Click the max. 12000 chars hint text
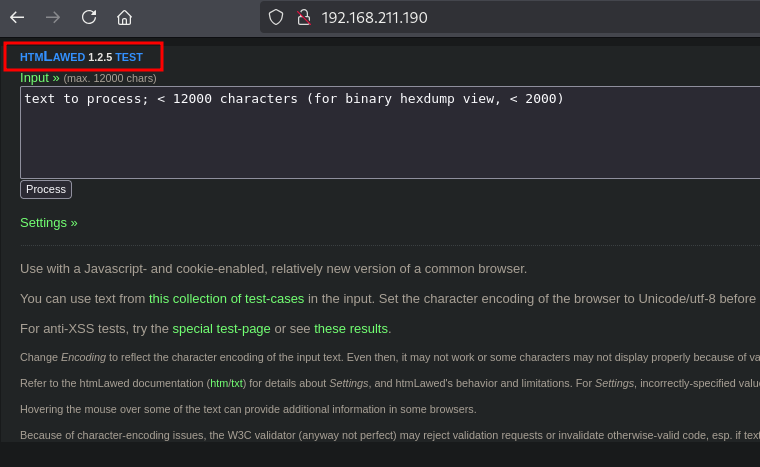This screenshot has height=467, width=760. (110, 78)
